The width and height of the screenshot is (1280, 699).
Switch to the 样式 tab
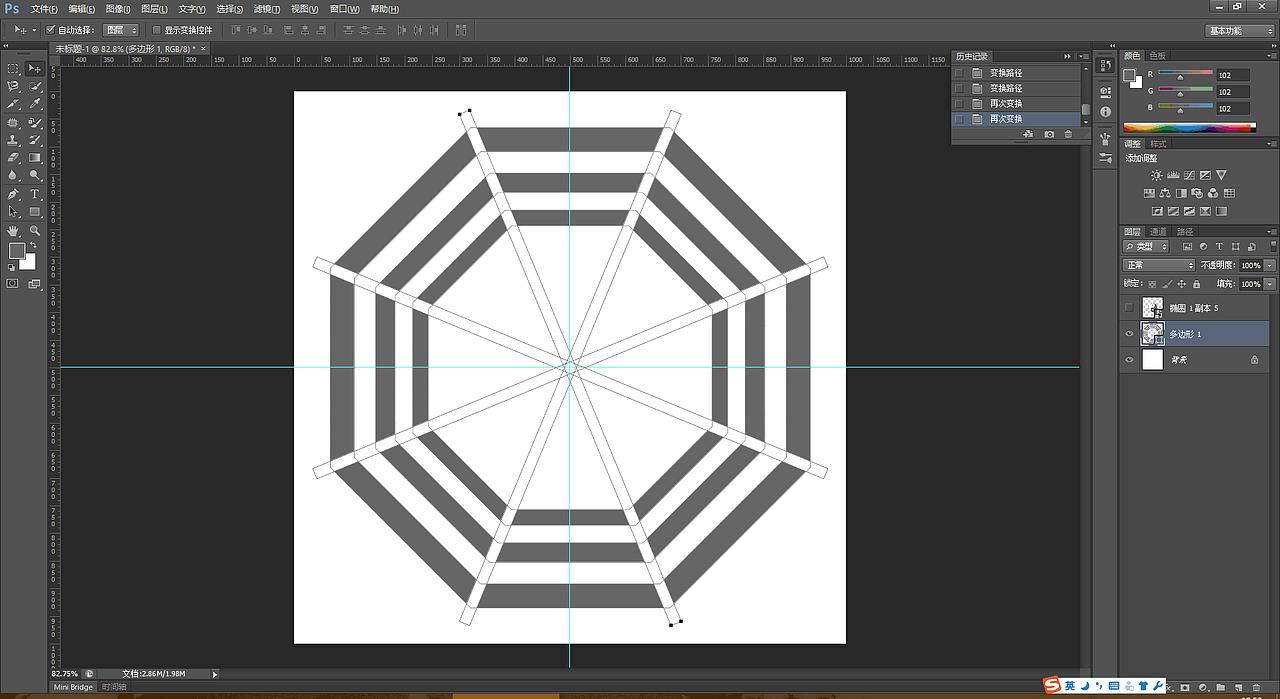click(x=1158, y=144)
